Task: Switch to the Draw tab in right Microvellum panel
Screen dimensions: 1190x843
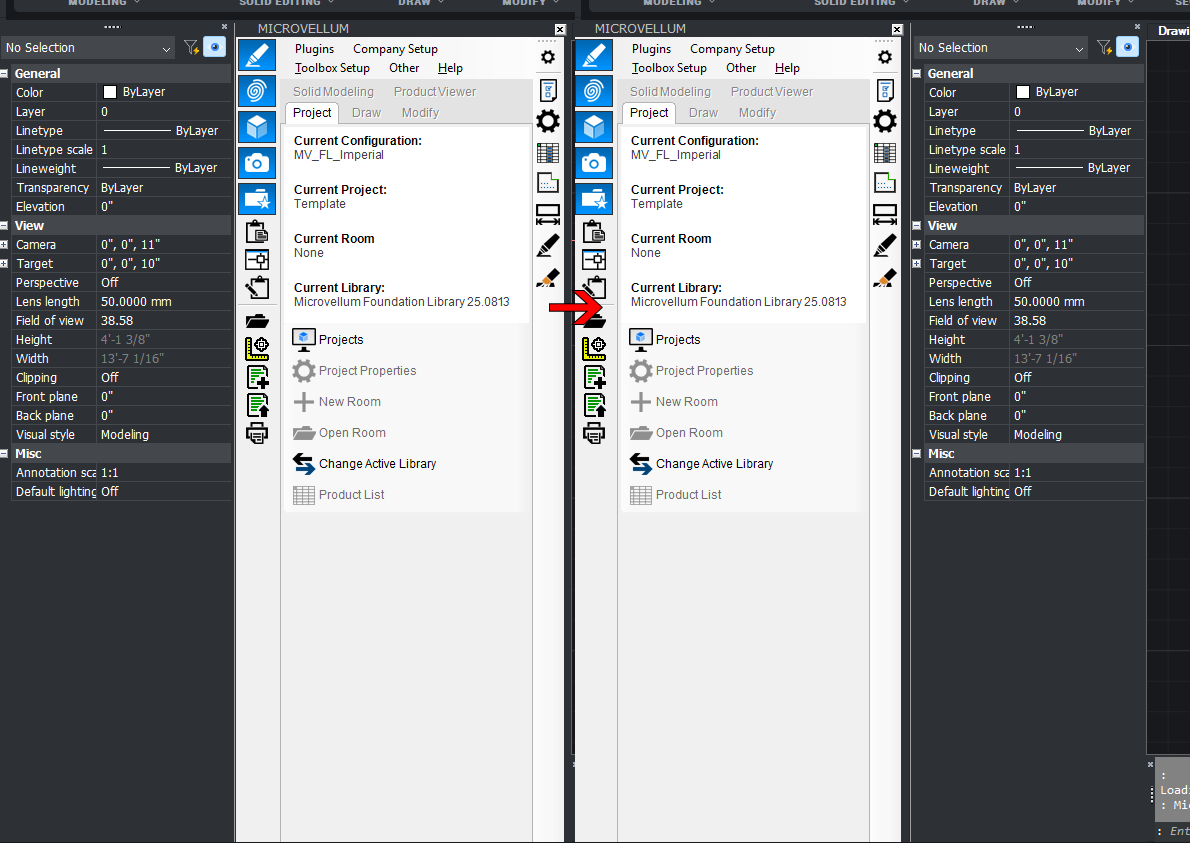Action: [x=703, y=113]
